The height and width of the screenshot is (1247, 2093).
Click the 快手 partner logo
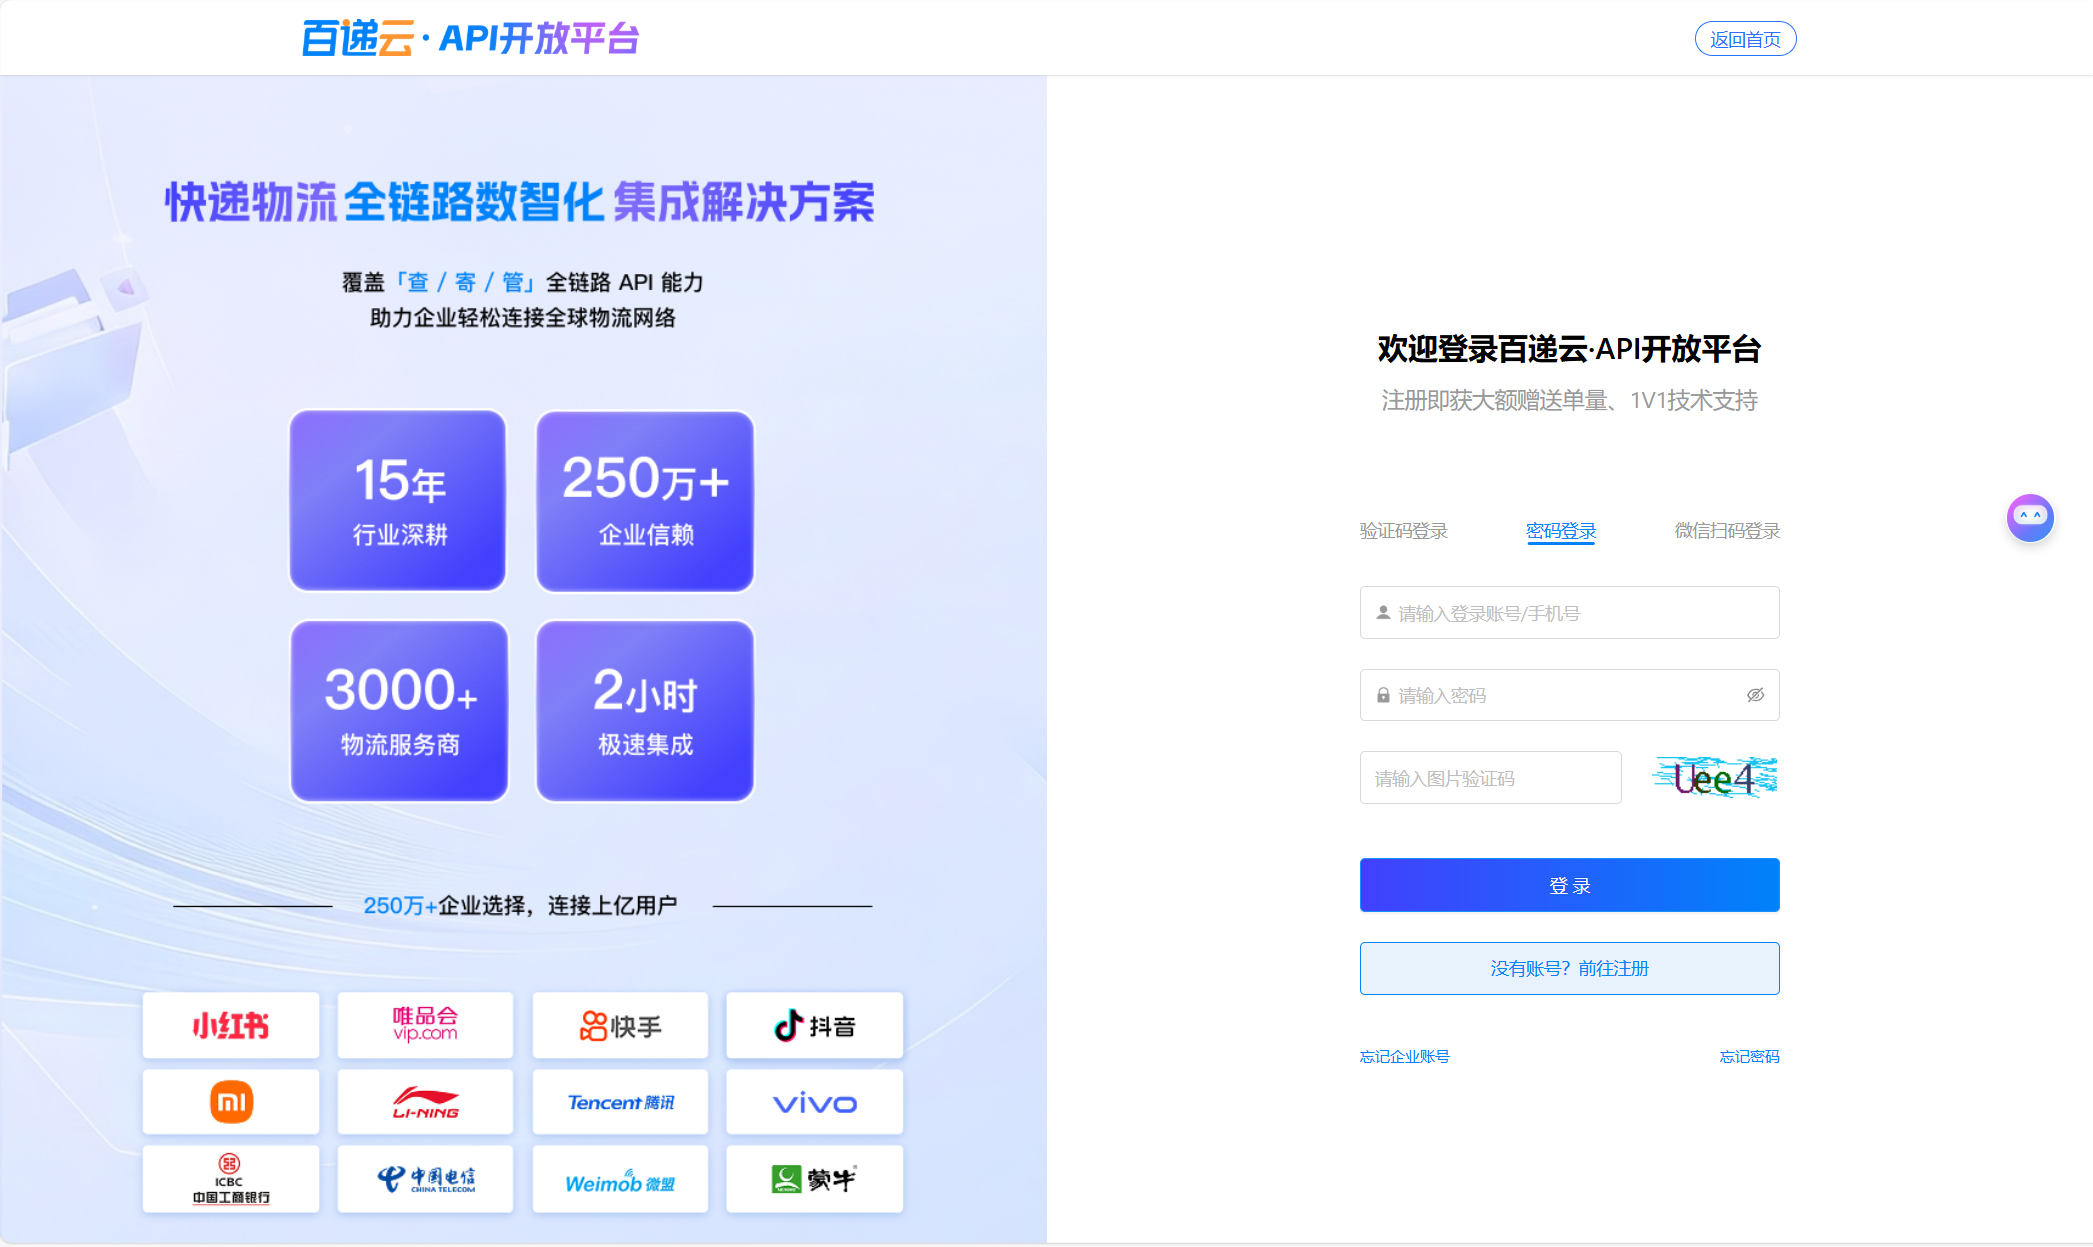point(619,1025)
